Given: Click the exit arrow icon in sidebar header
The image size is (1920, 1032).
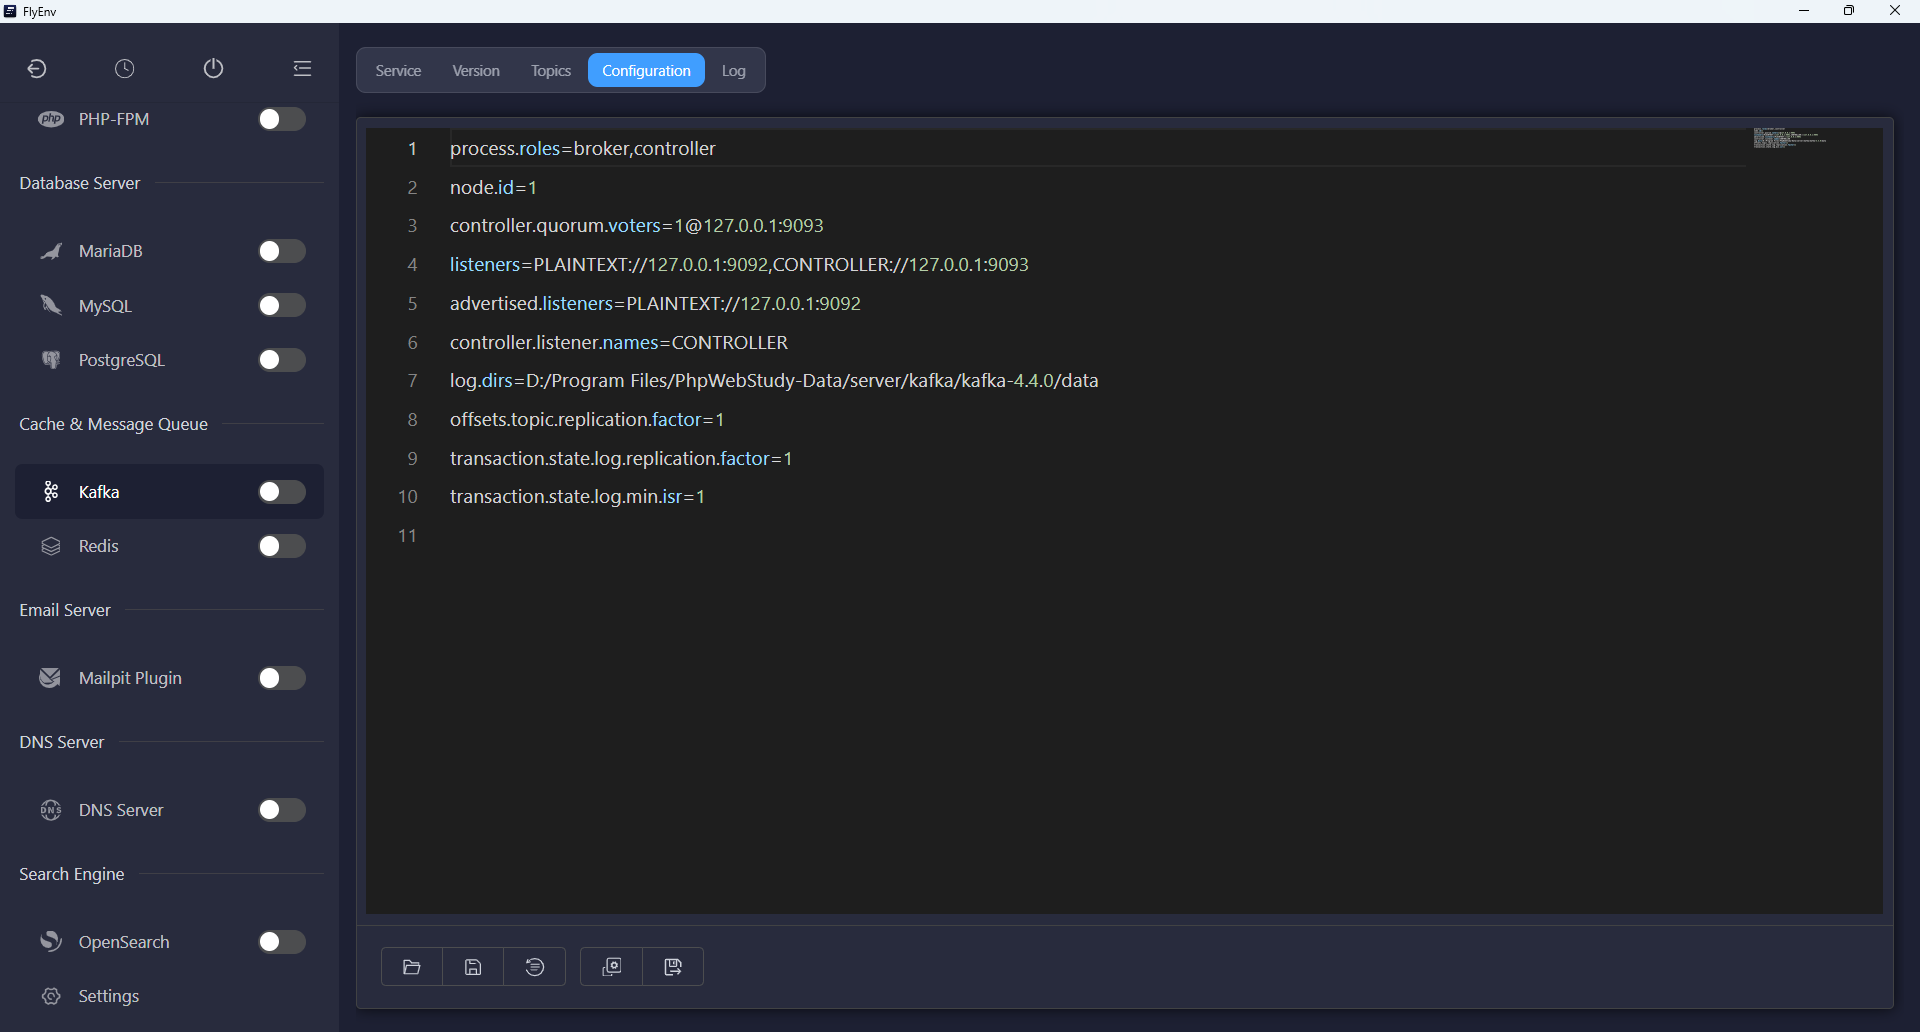Looking at the screenshot, I should click(x=37, y=68).
